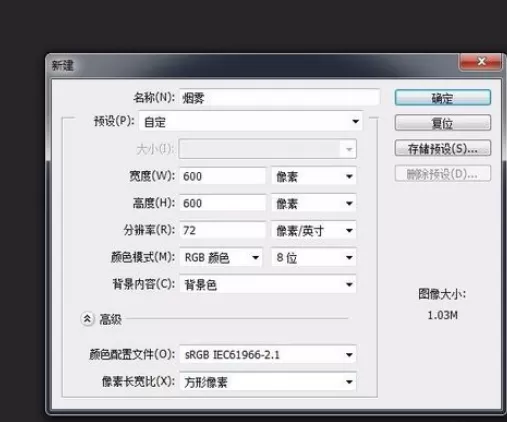
Task: Open the 背景内容 background contents dropdown
Action: tap(268, 284)
